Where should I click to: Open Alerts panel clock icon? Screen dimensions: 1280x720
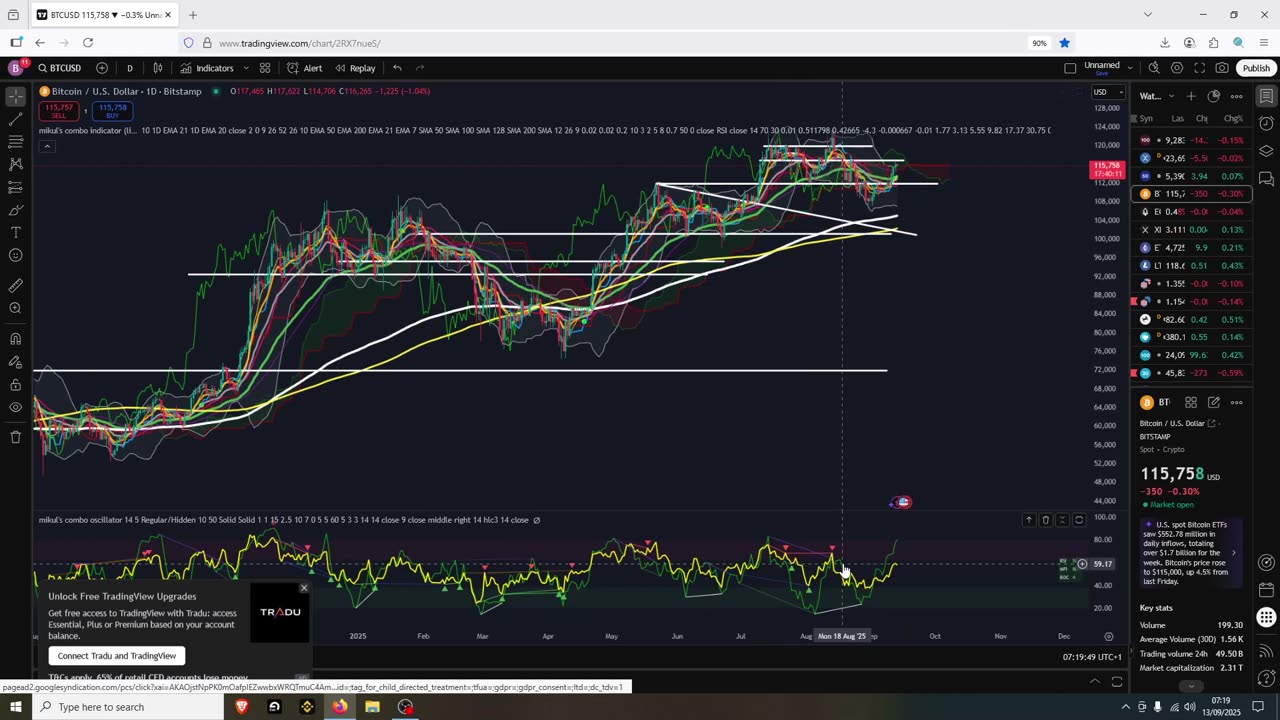coord(1266,124)
